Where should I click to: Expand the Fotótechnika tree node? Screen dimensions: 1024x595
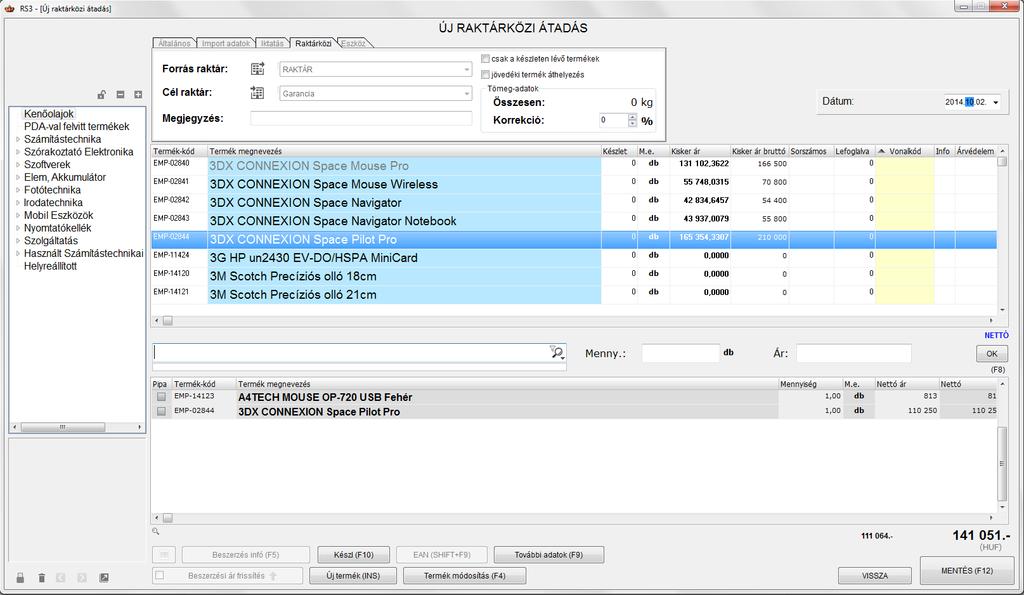18,190
